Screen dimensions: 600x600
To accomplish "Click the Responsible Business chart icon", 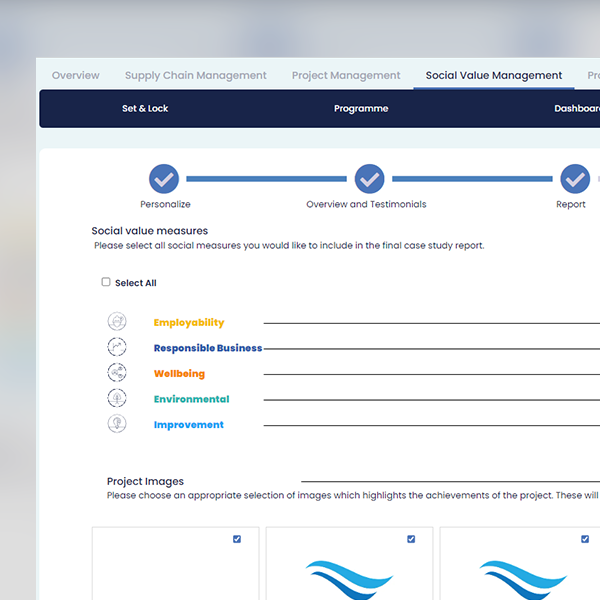I will [117, 347].
